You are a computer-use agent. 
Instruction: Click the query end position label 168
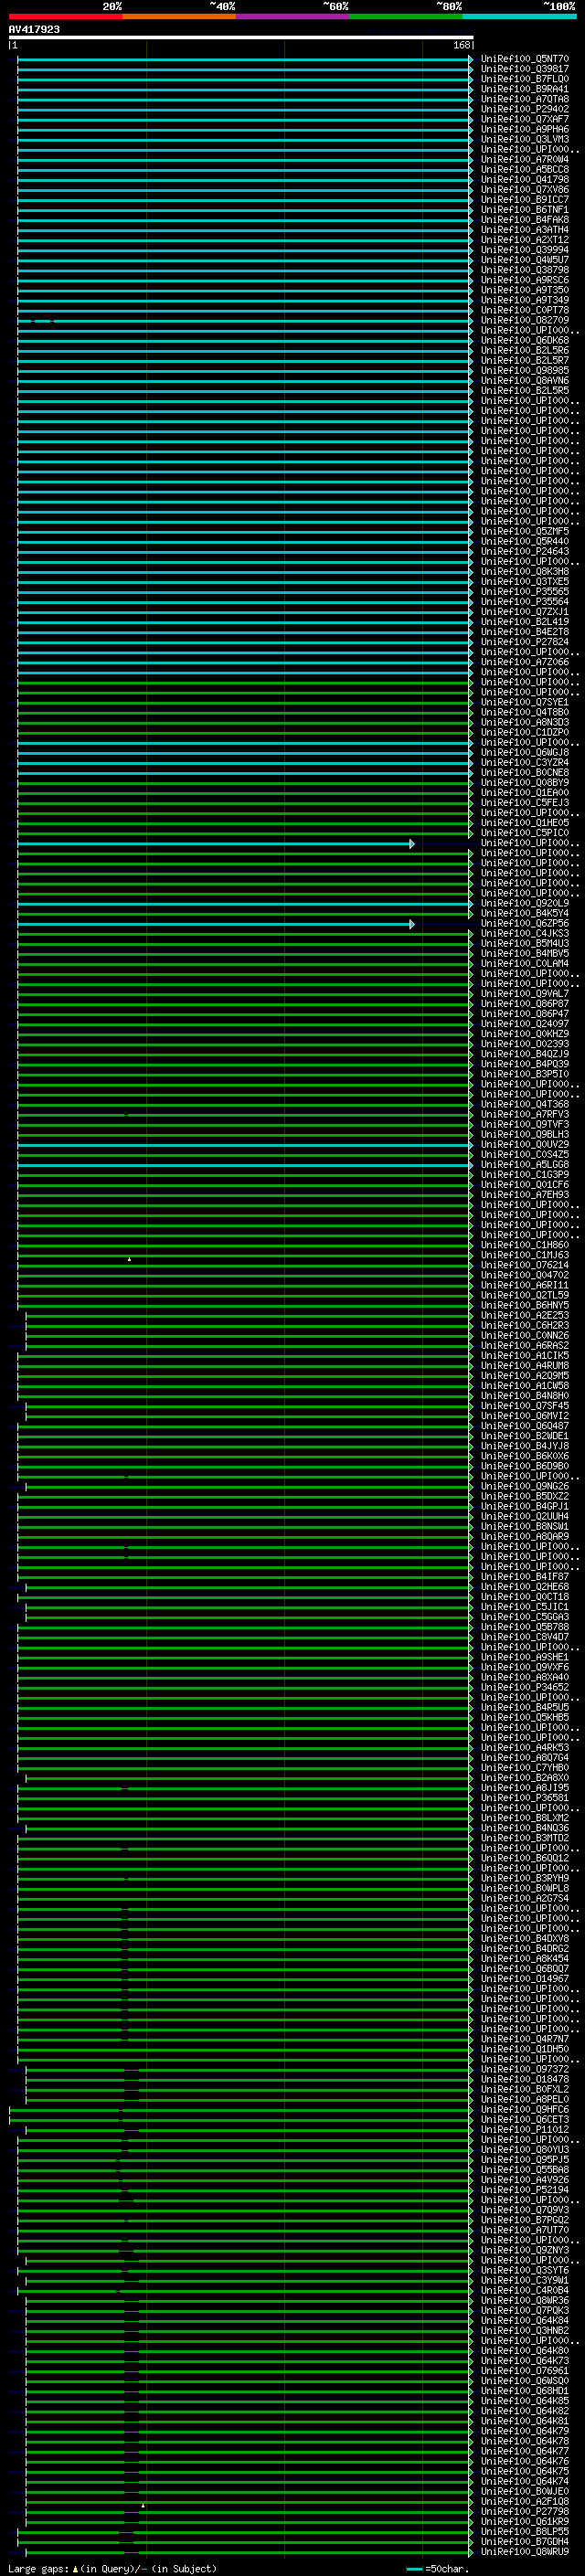(x=461, y=45)
